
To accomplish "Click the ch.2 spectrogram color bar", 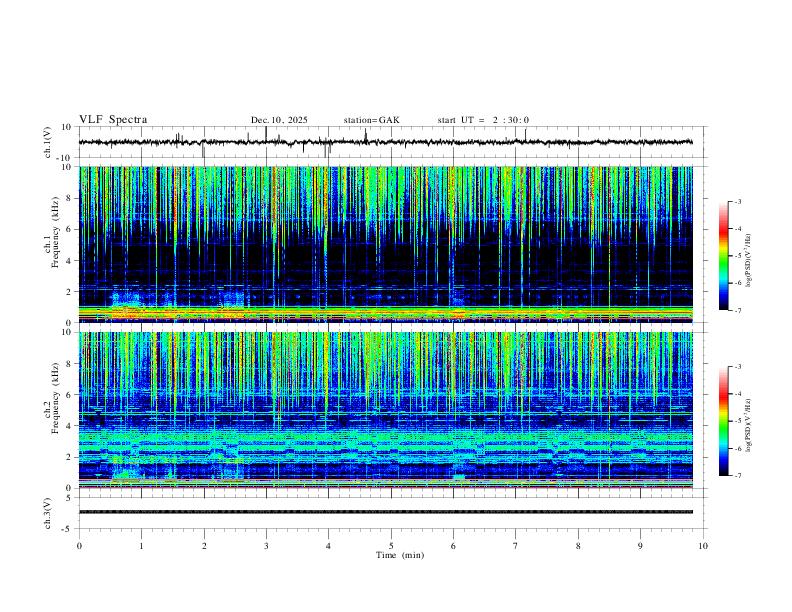I will [724, 421].
